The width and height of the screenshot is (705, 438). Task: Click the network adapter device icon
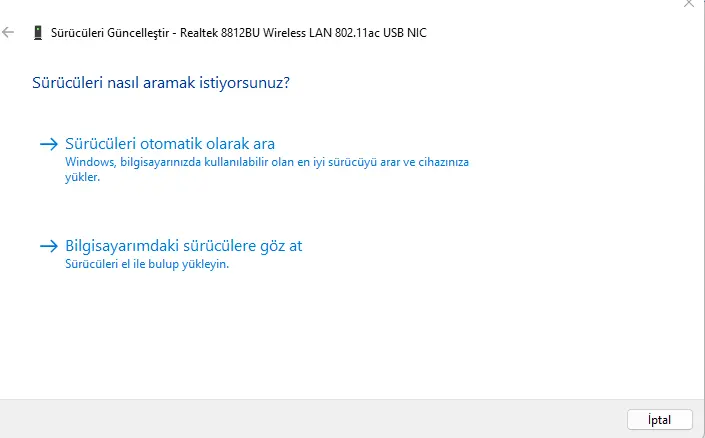coord(38,33)
